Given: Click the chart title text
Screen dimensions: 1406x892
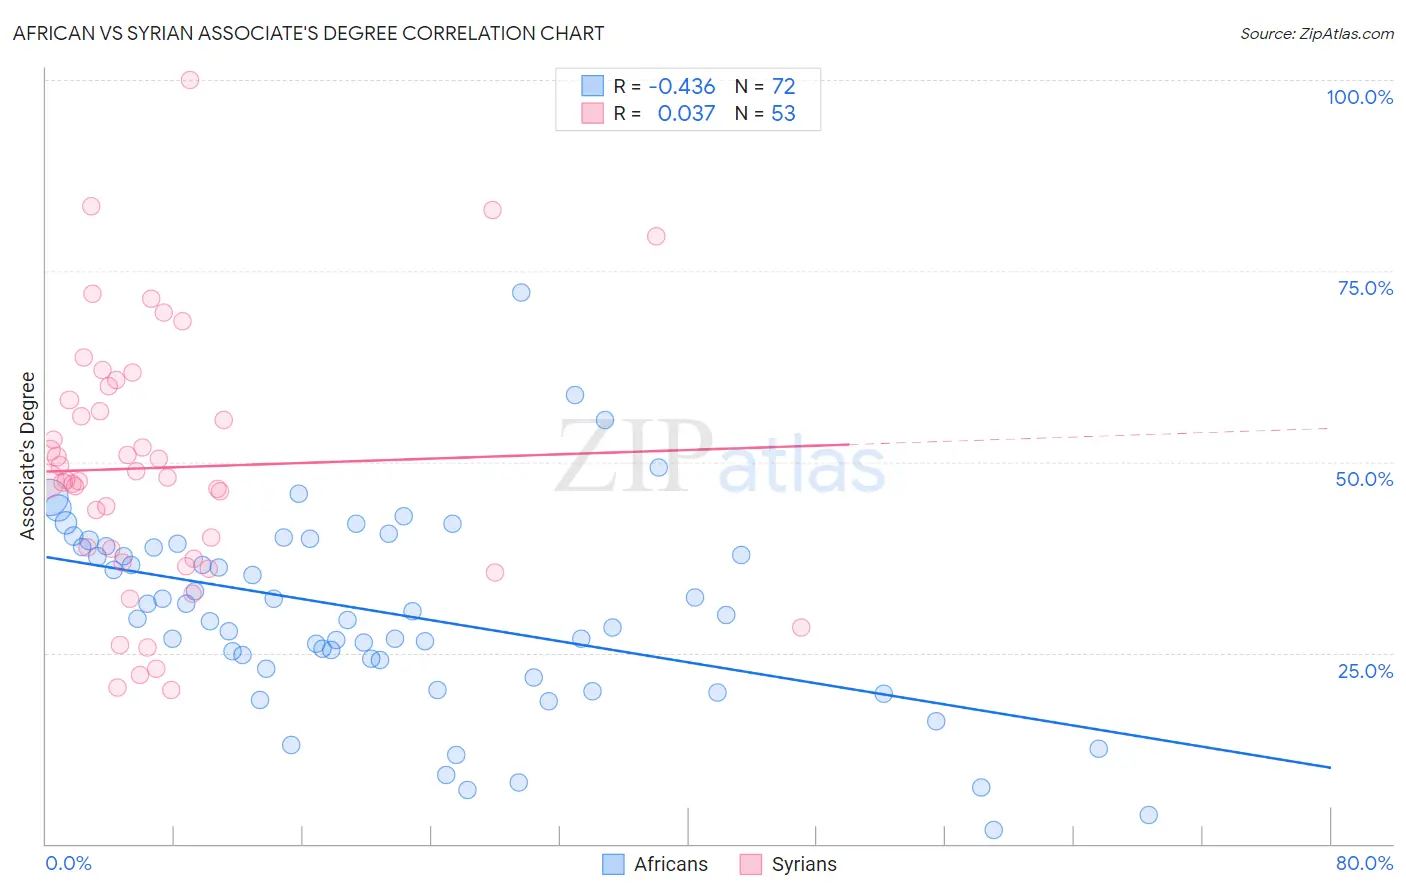Looking at the screenshot, I should coord(308,33).
